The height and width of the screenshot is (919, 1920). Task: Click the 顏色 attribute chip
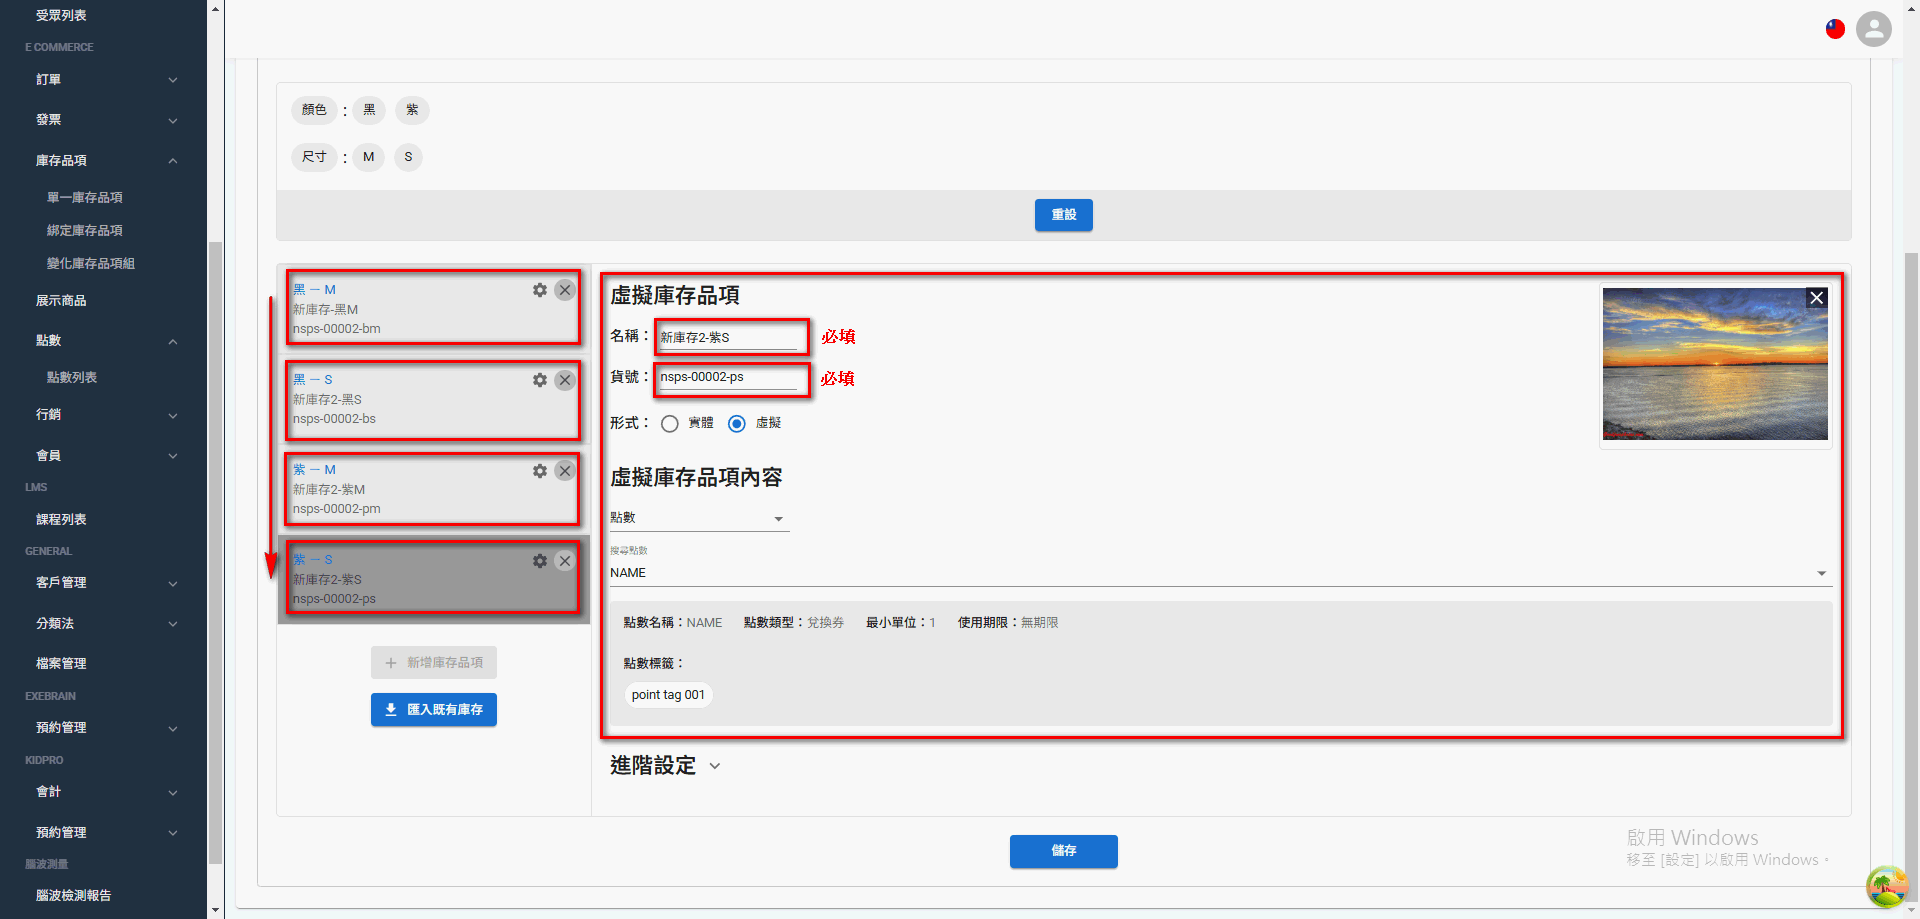point(314,110)
